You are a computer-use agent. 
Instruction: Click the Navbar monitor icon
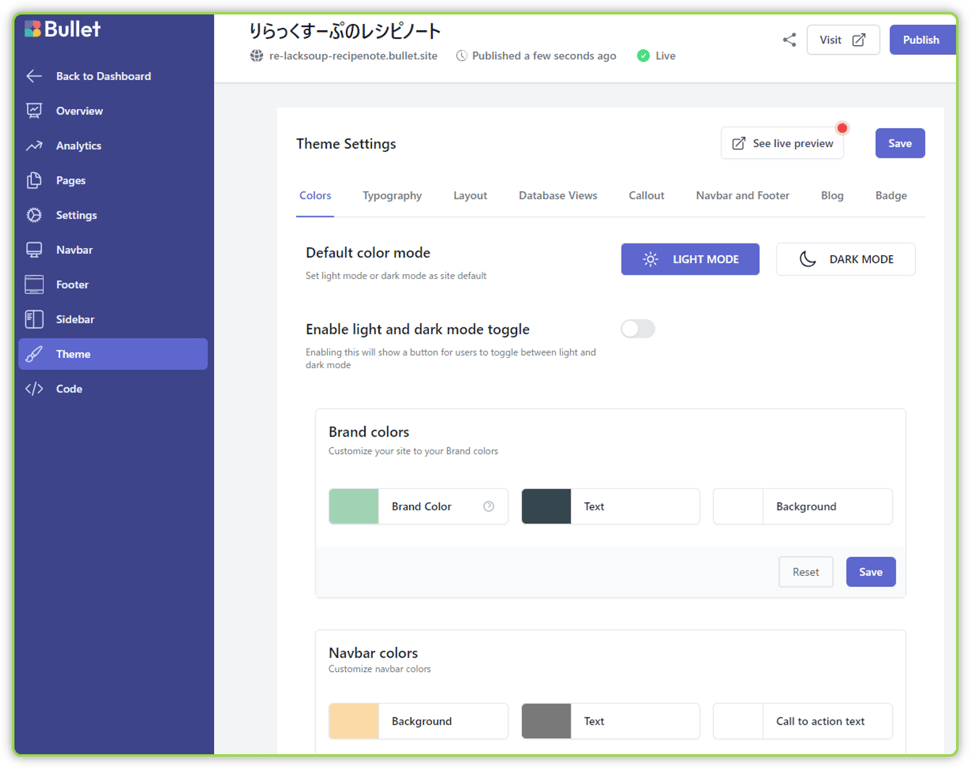(x=34, y=249)
